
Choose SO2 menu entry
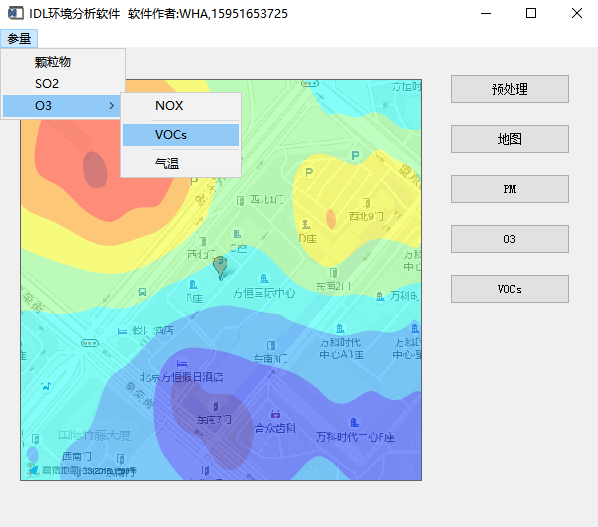pos(64,84)
